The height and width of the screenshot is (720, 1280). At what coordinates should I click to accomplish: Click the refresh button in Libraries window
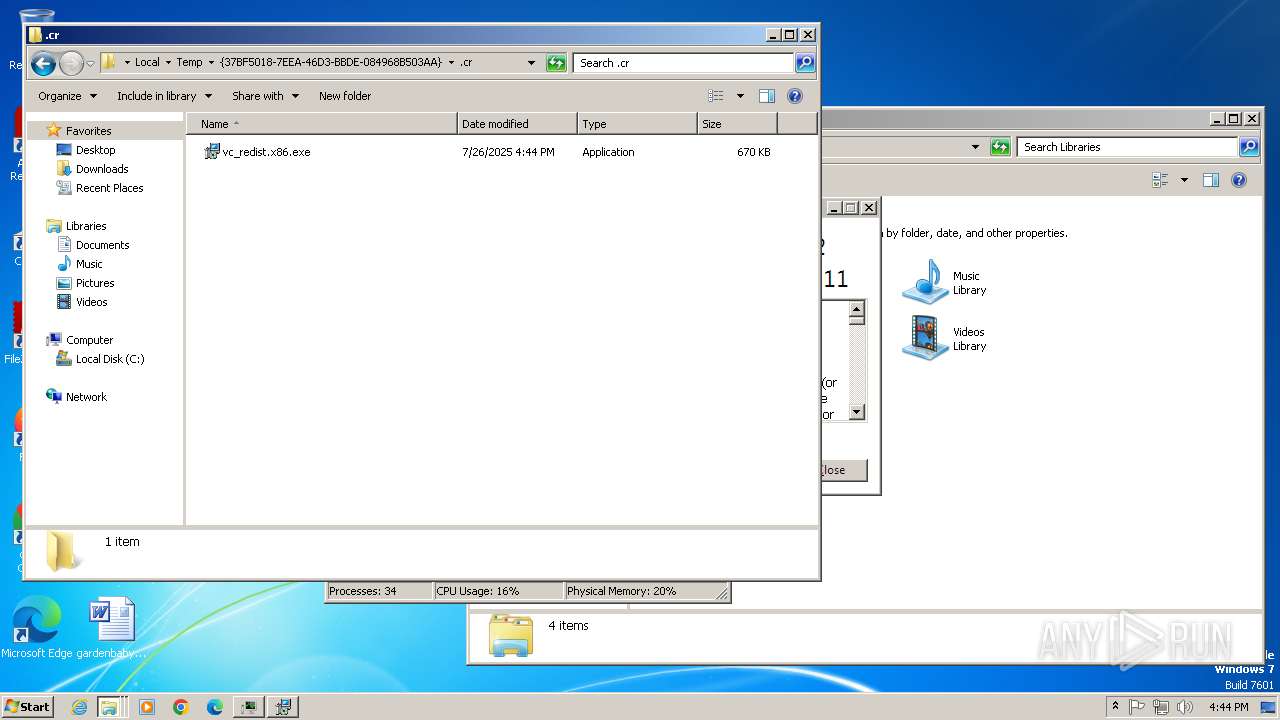(x=1000, y=147)
